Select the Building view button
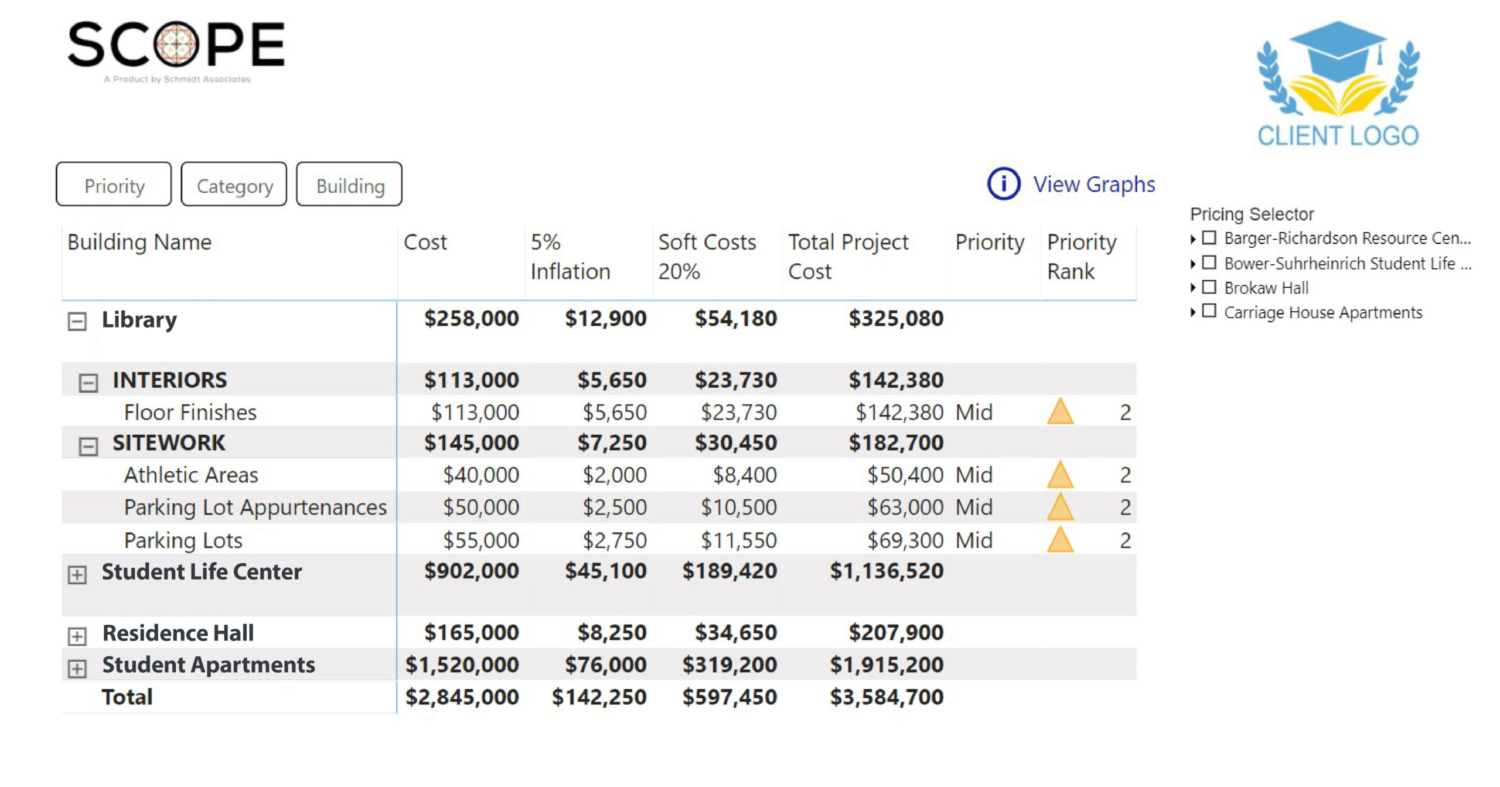 pyautogui.click(x=350, y=185)
